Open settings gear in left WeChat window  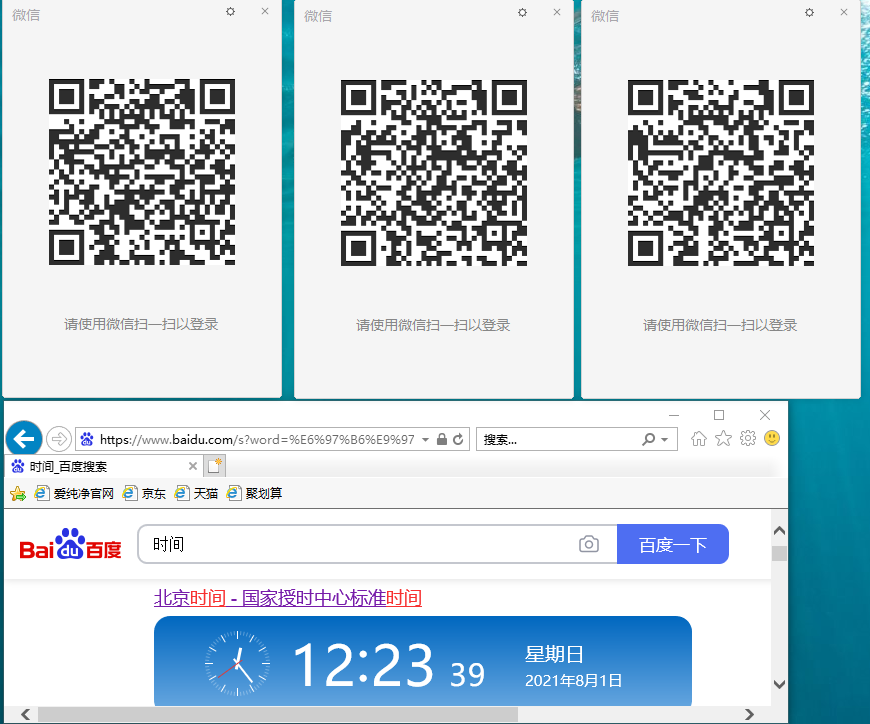pos(230,12)
